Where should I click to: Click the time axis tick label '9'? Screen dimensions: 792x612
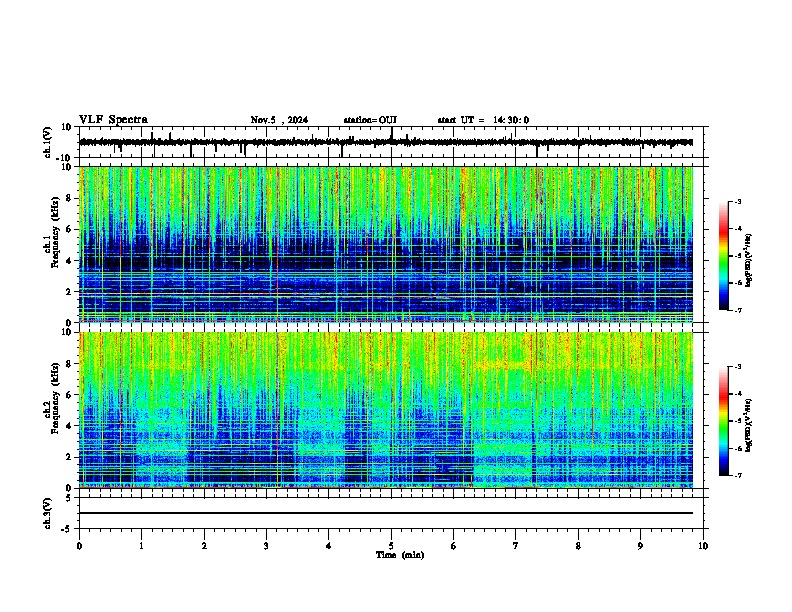[x=640, y=546]
